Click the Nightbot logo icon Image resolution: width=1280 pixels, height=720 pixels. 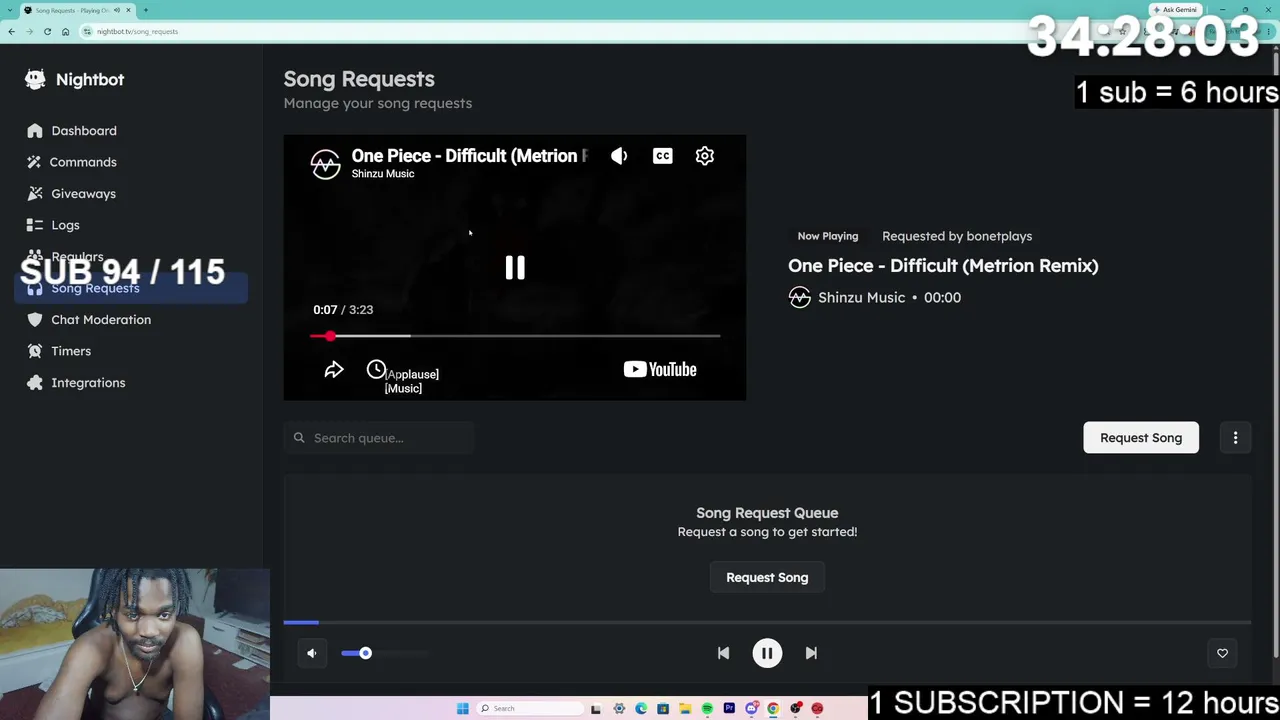(x=35, y=79)
